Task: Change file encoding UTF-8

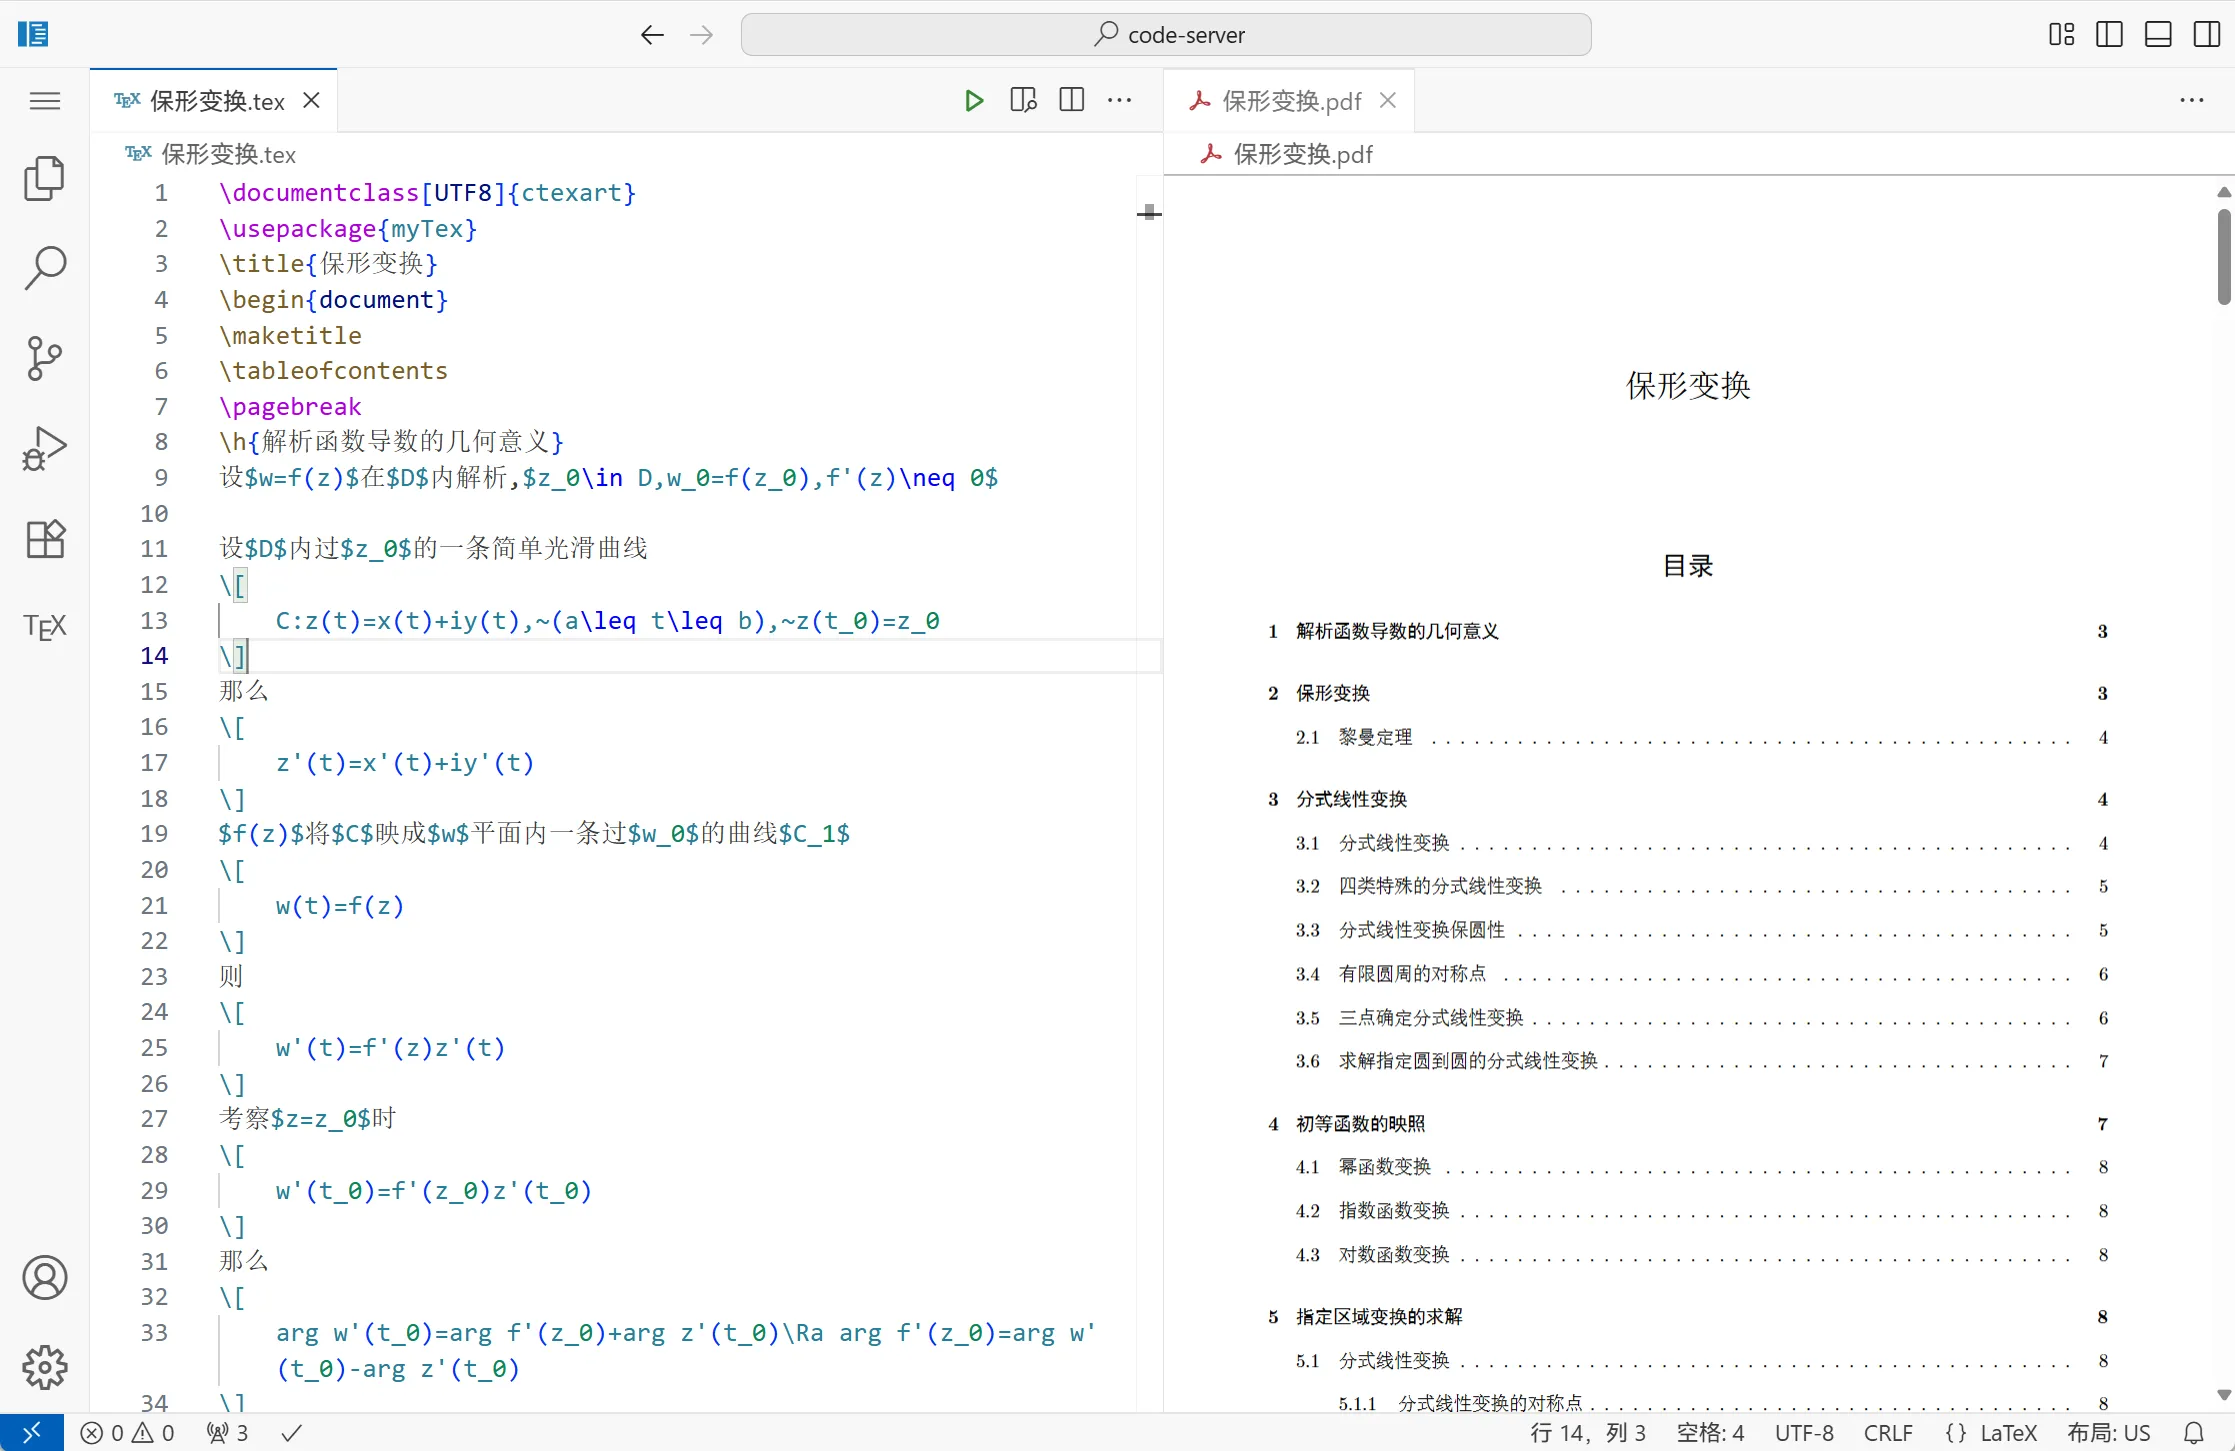Action: pos(1804,1433)
